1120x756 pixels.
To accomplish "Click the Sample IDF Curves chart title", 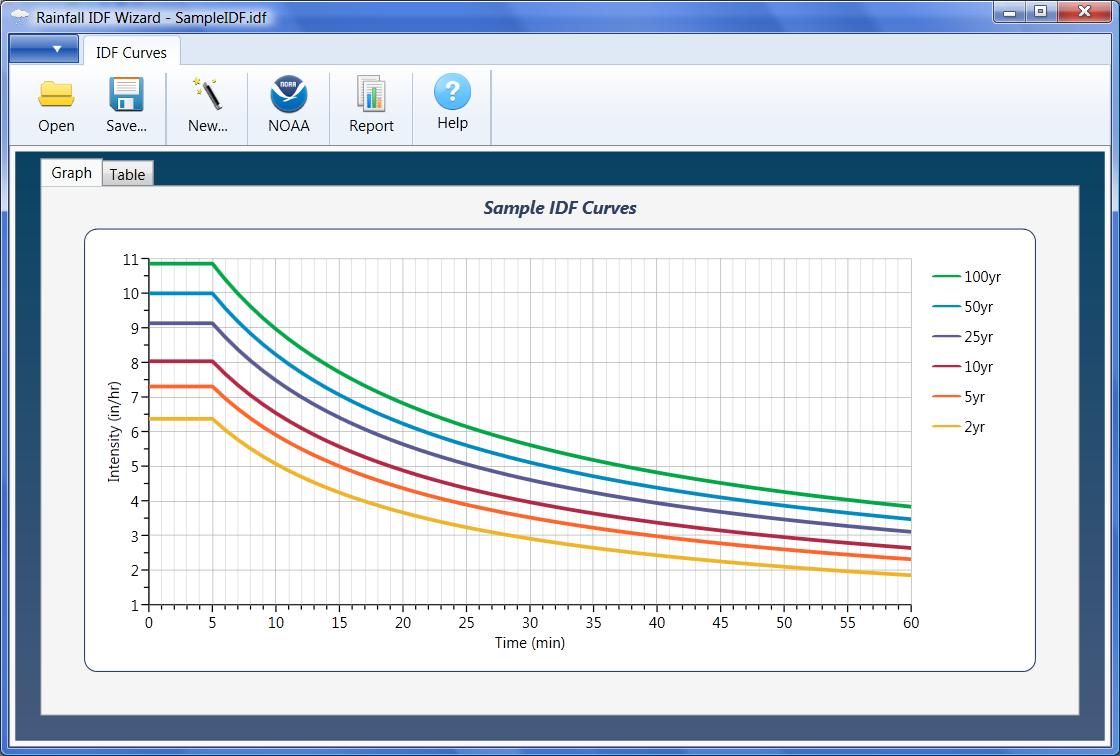I will click(559, 209).
